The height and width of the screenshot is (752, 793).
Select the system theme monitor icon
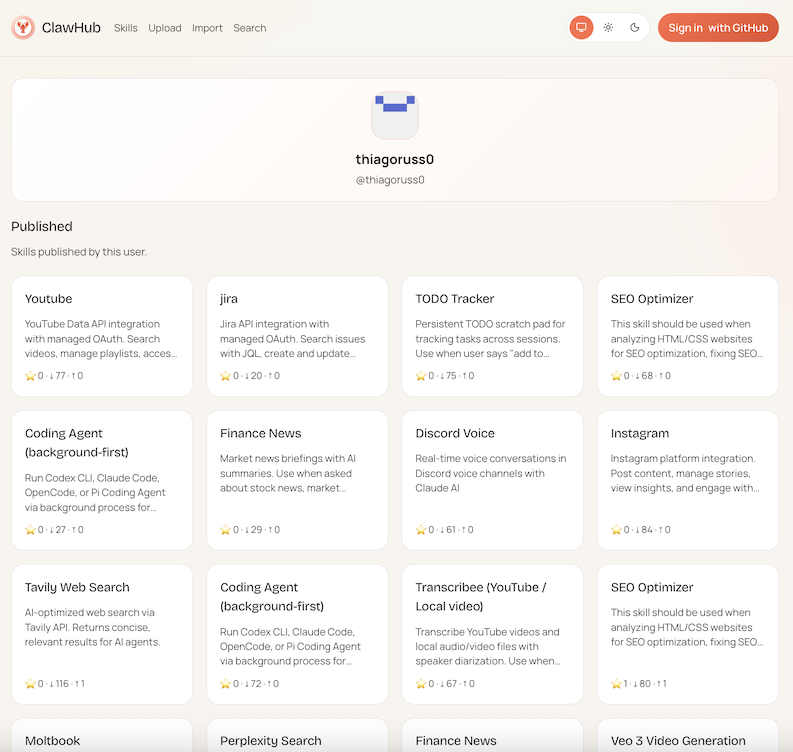point(581,28)
